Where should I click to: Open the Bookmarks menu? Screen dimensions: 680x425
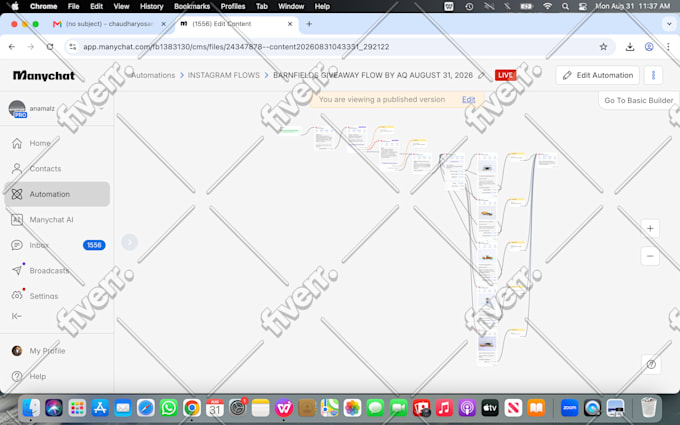click(192, 6)
